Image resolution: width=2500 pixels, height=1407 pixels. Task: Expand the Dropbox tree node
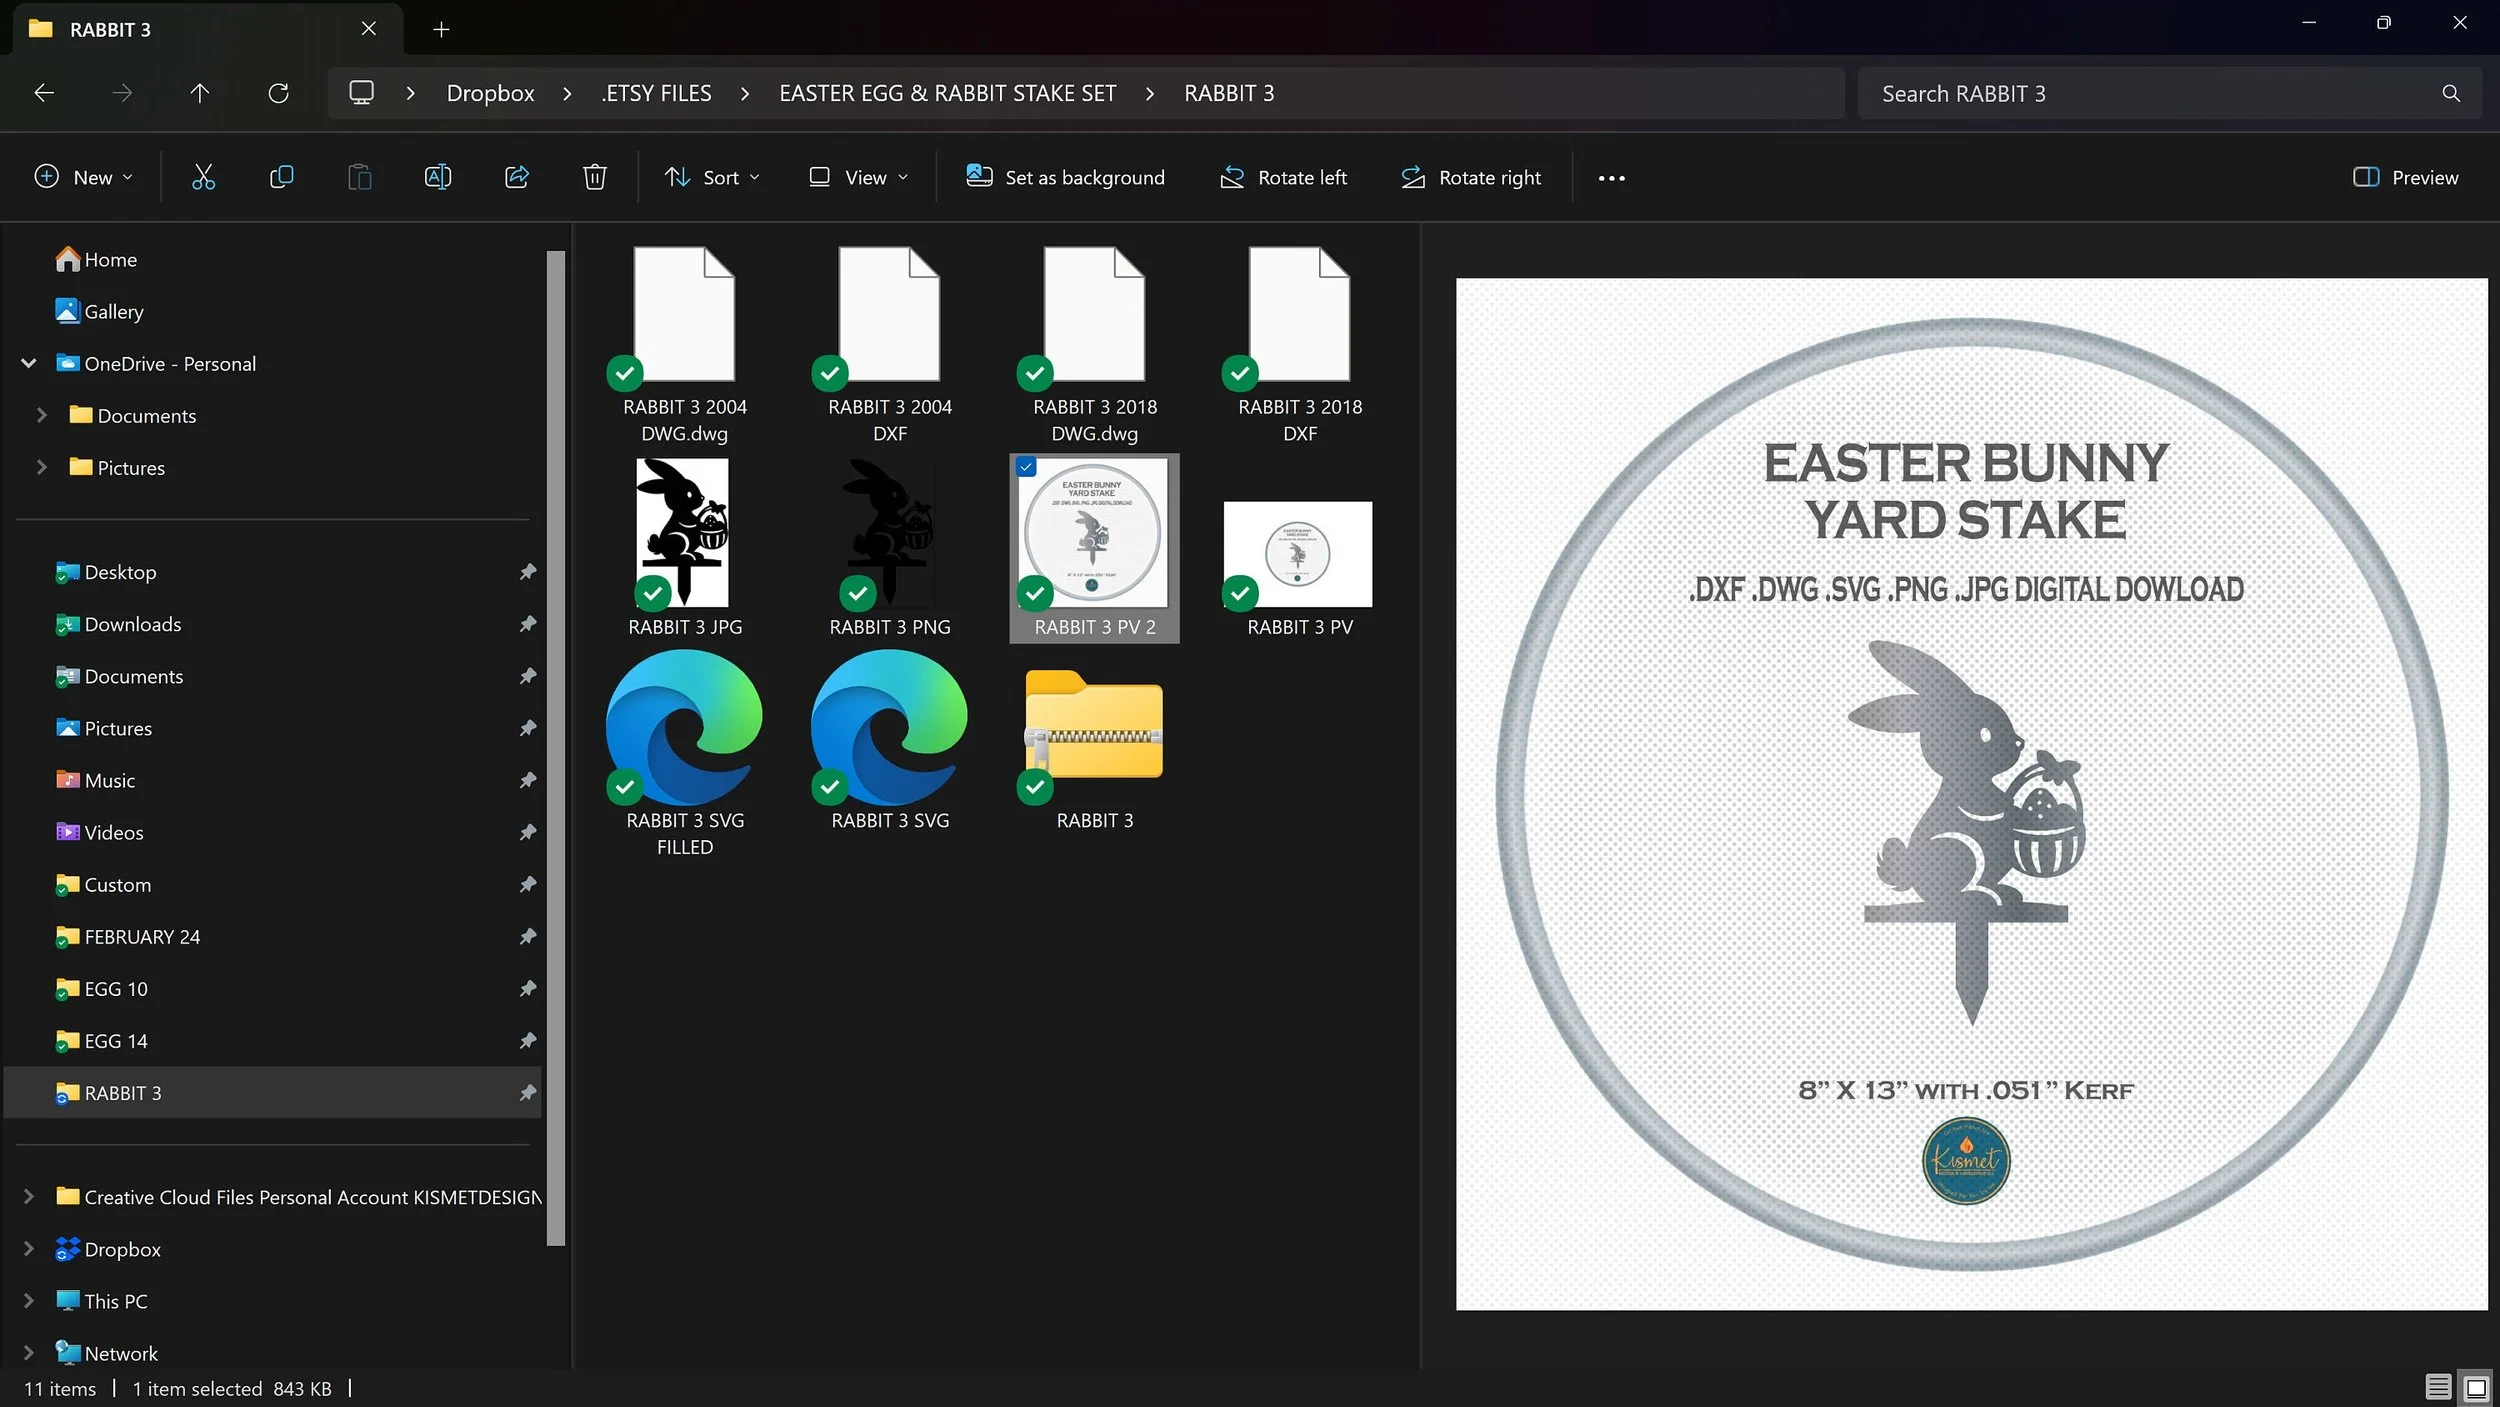29,1249
